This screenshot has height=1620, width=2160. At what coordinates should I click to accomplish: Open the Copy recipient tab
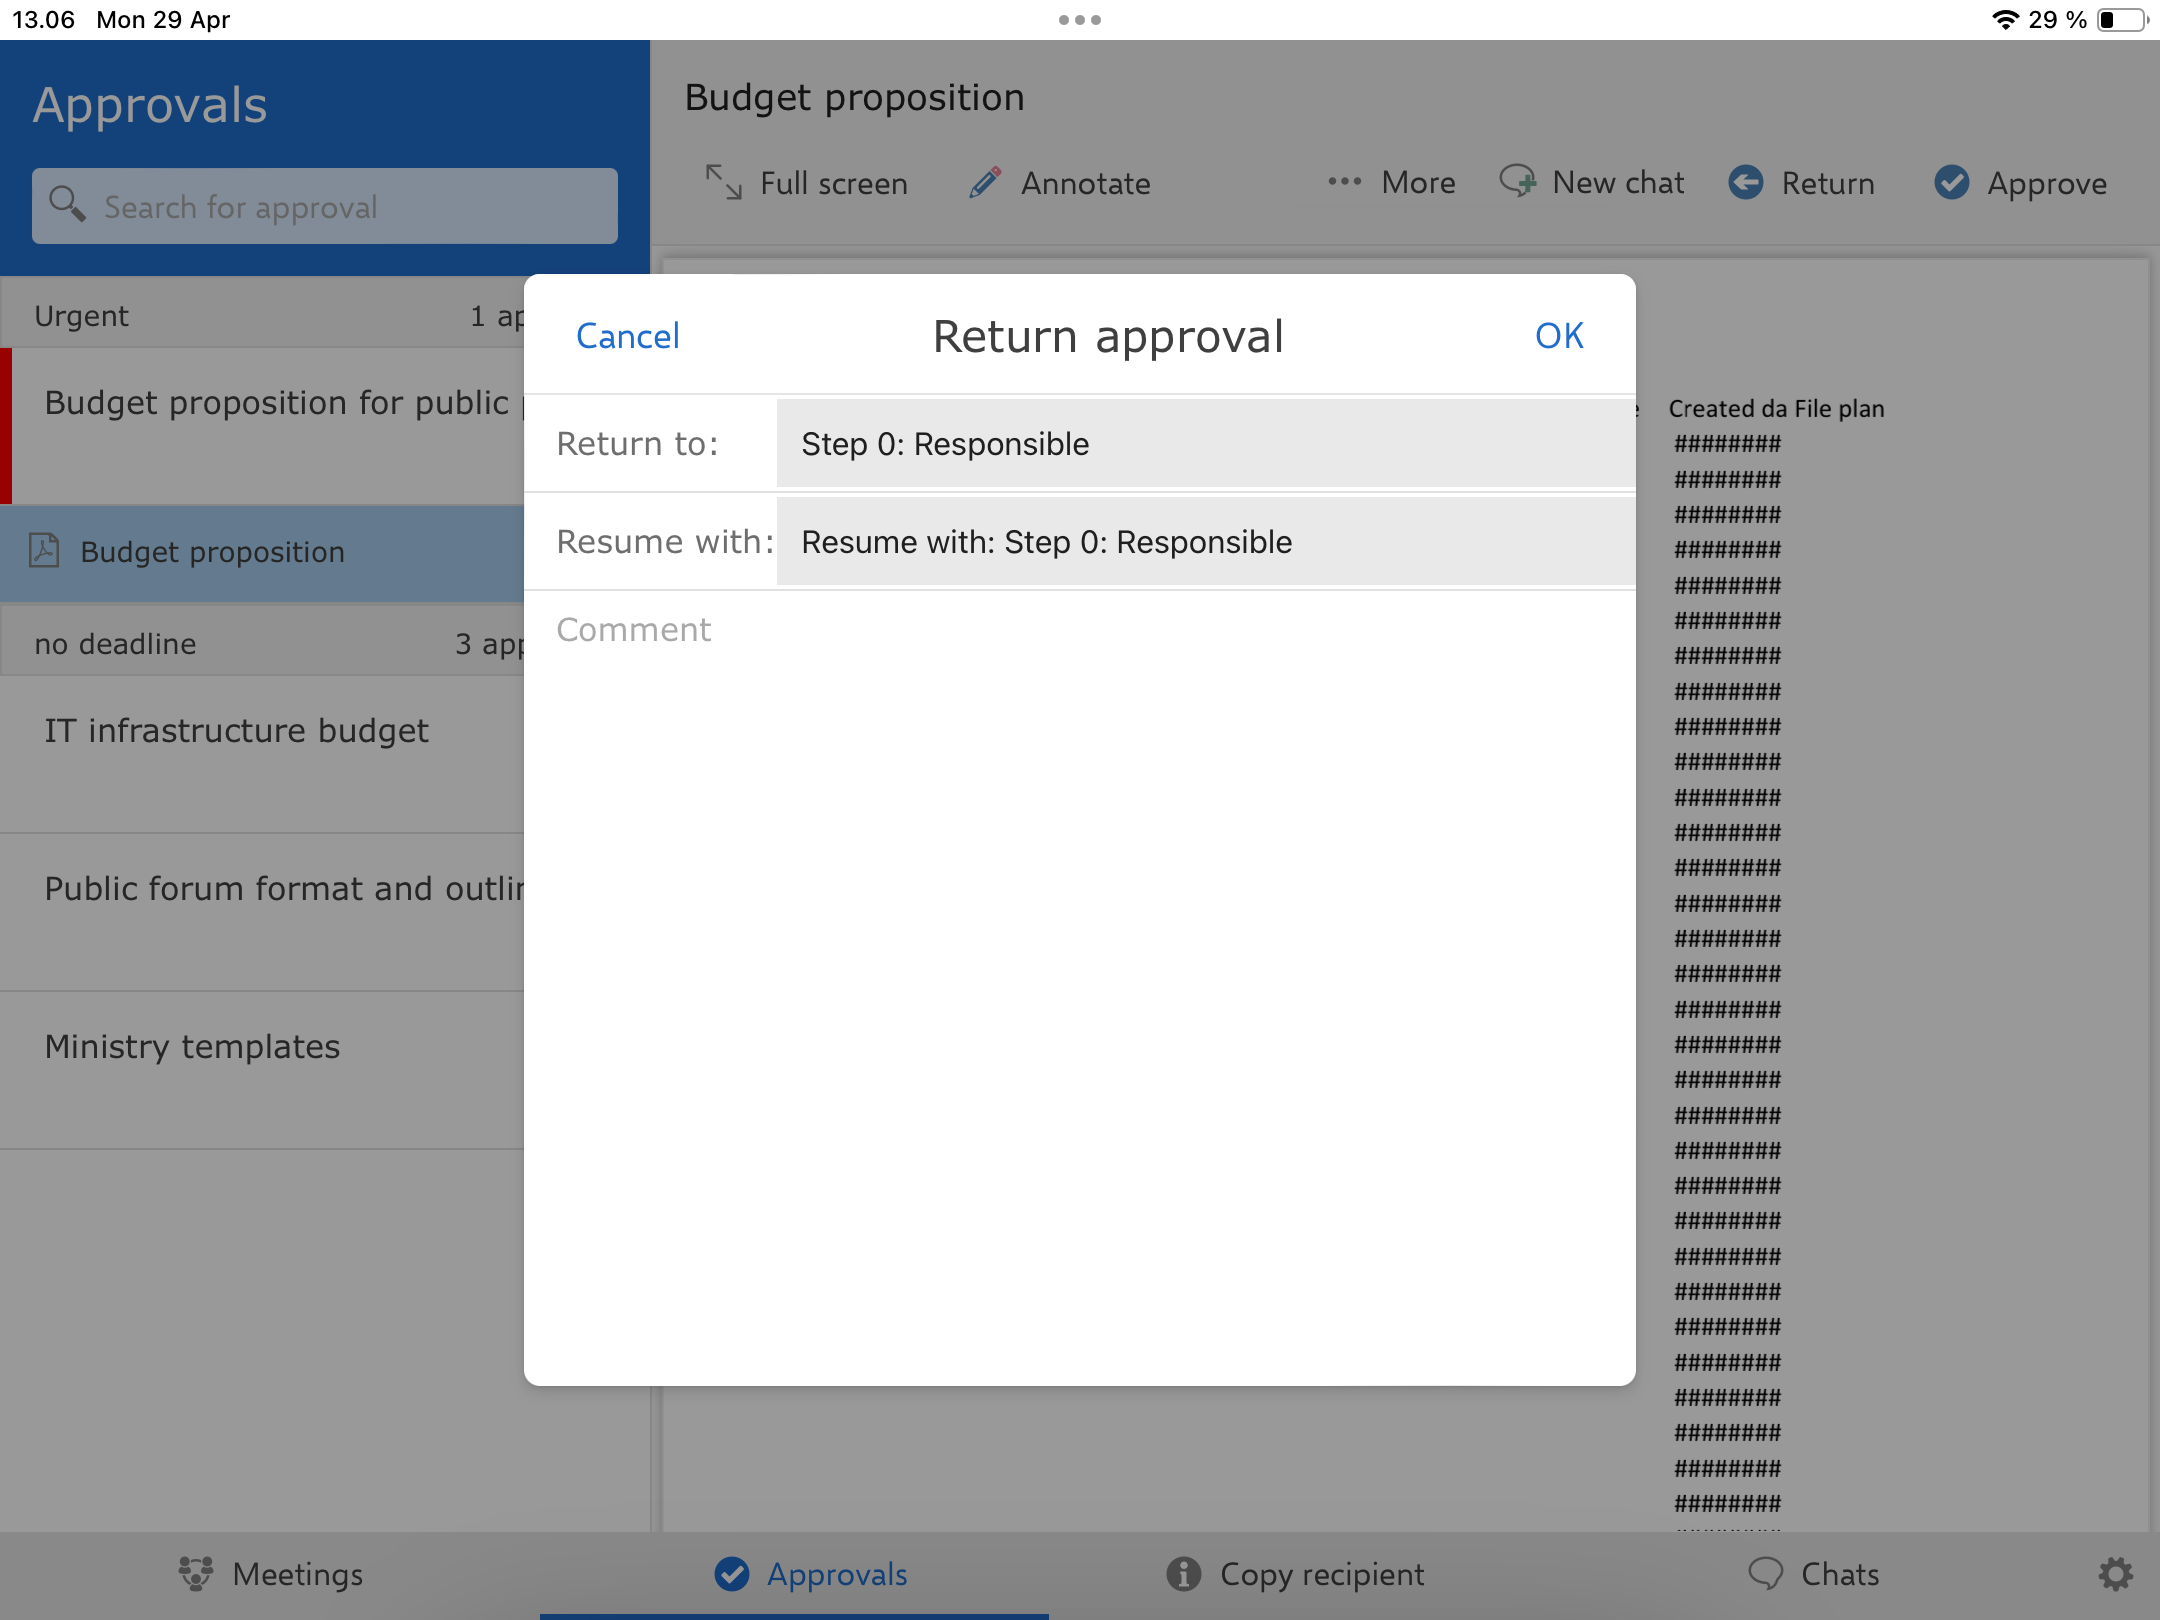click(1295, 1574)
